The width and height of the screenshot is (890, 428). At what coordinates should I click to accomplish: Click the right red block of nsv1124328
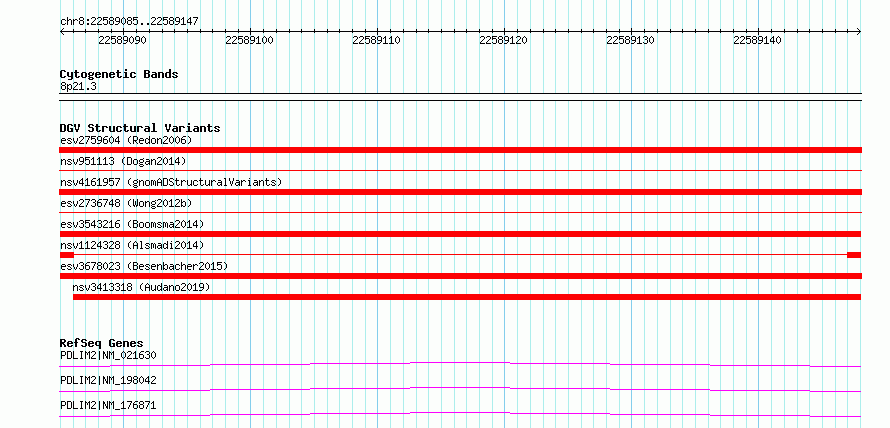(x=854, y=255)
